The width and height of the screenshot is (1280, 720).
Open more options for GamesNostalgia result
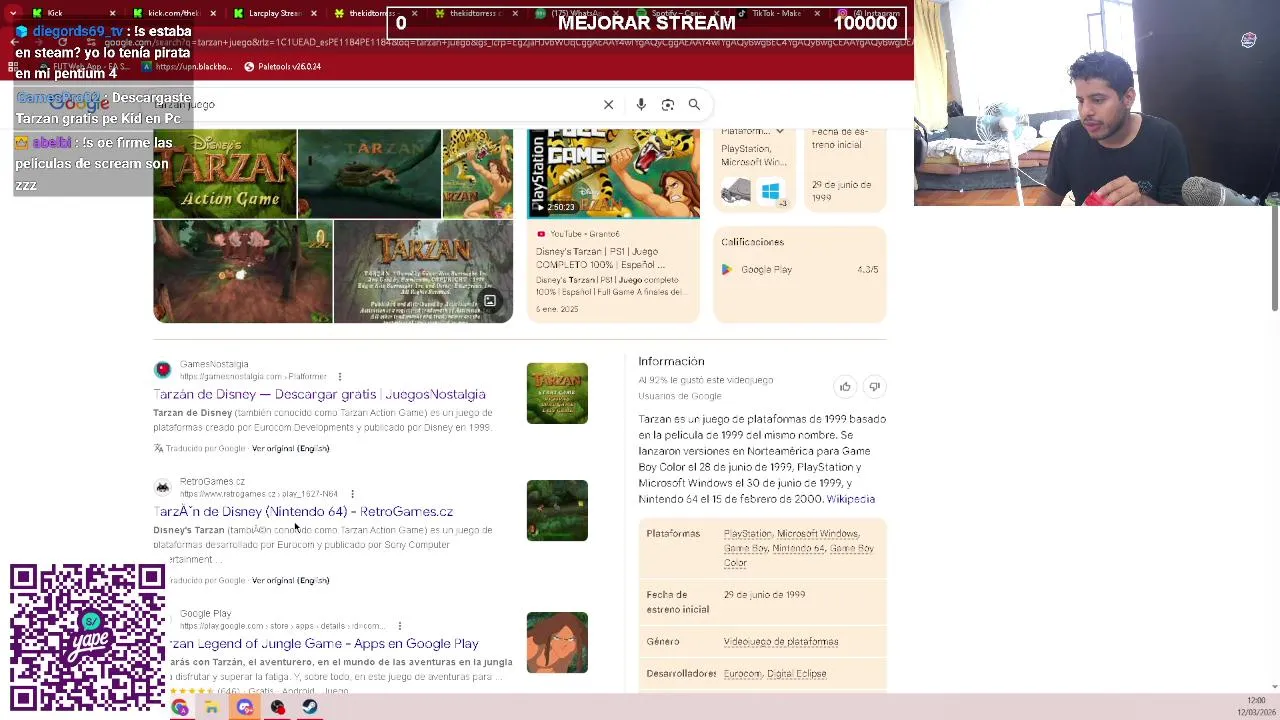(340, 377)
